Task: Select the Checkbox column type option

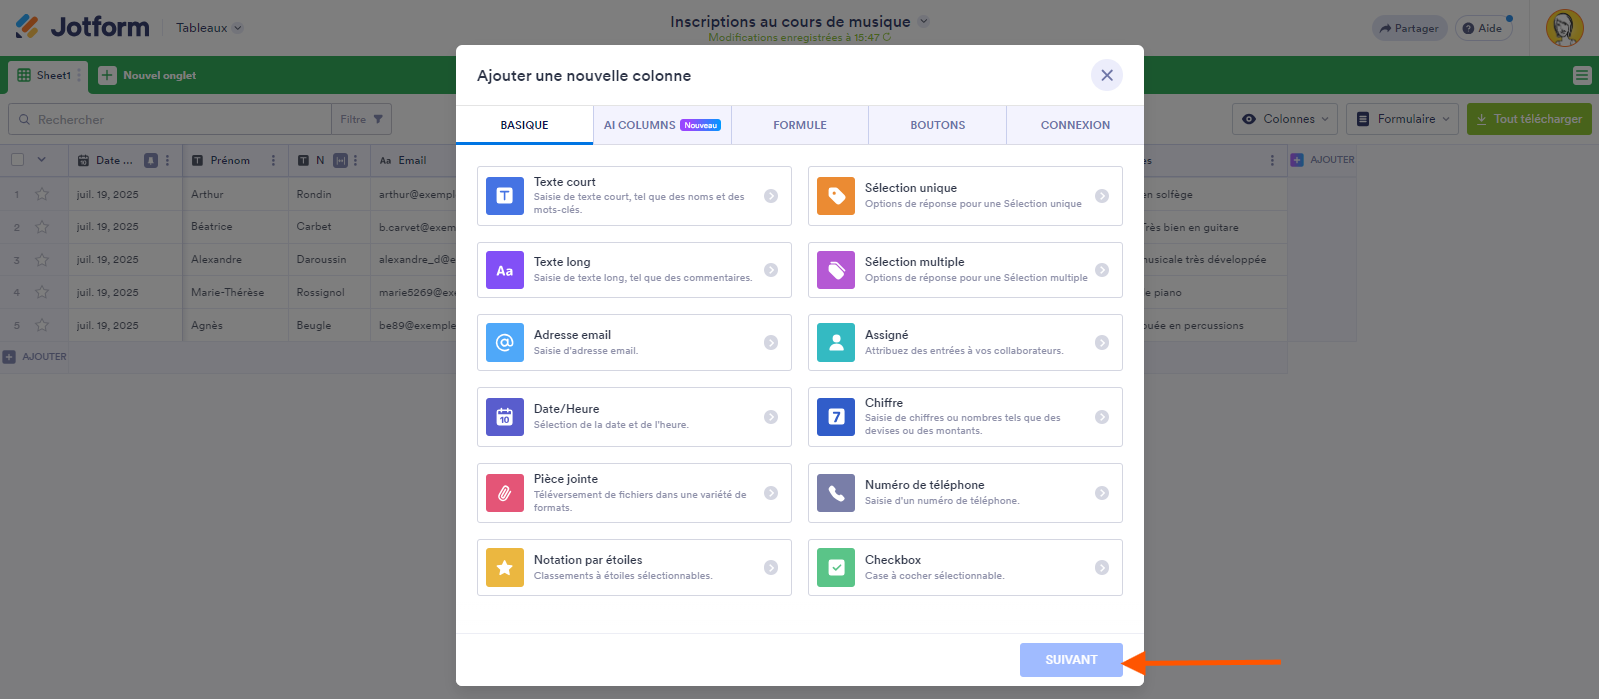Action: coord(964,568)
